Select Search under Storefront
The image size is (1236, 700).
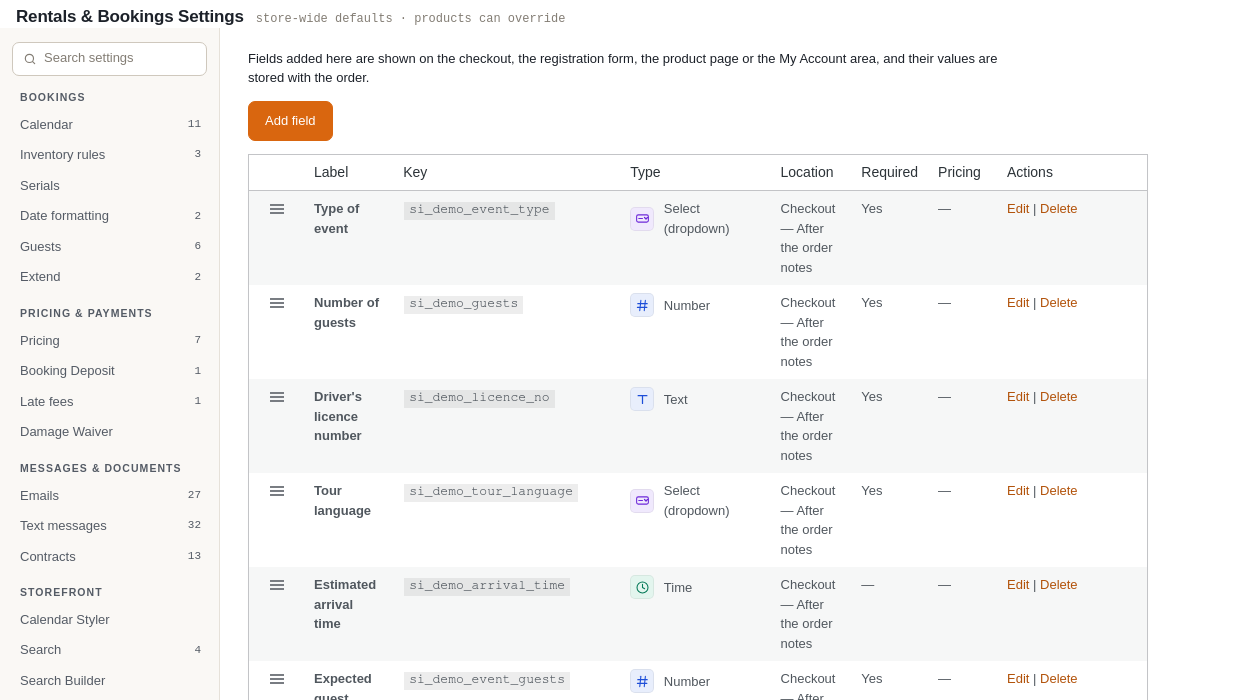tap(110, 650)
